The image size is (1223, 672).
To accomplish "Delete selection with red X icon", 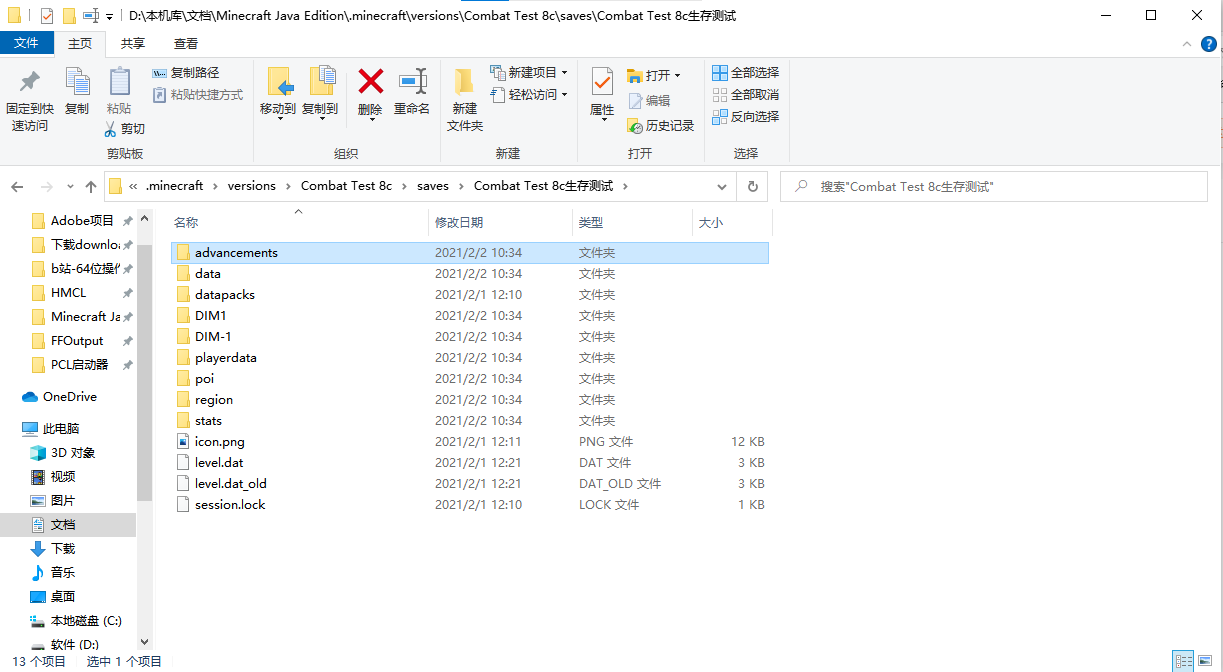I will [x=370, y=95].
